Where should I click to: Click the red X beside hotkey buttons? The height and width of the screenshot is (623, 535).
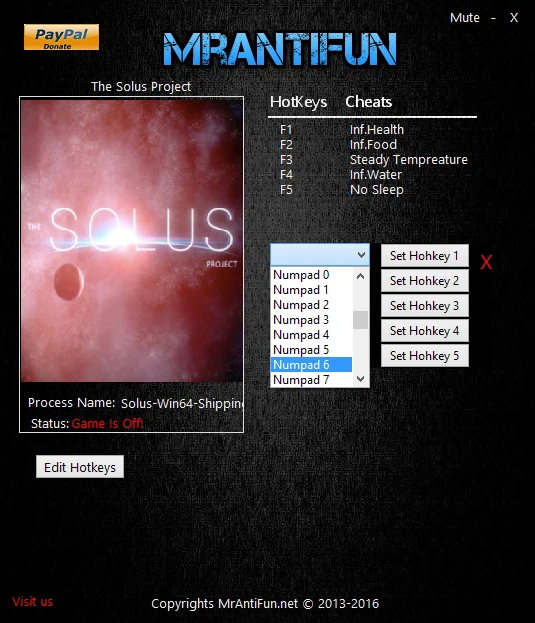point(486,262)
